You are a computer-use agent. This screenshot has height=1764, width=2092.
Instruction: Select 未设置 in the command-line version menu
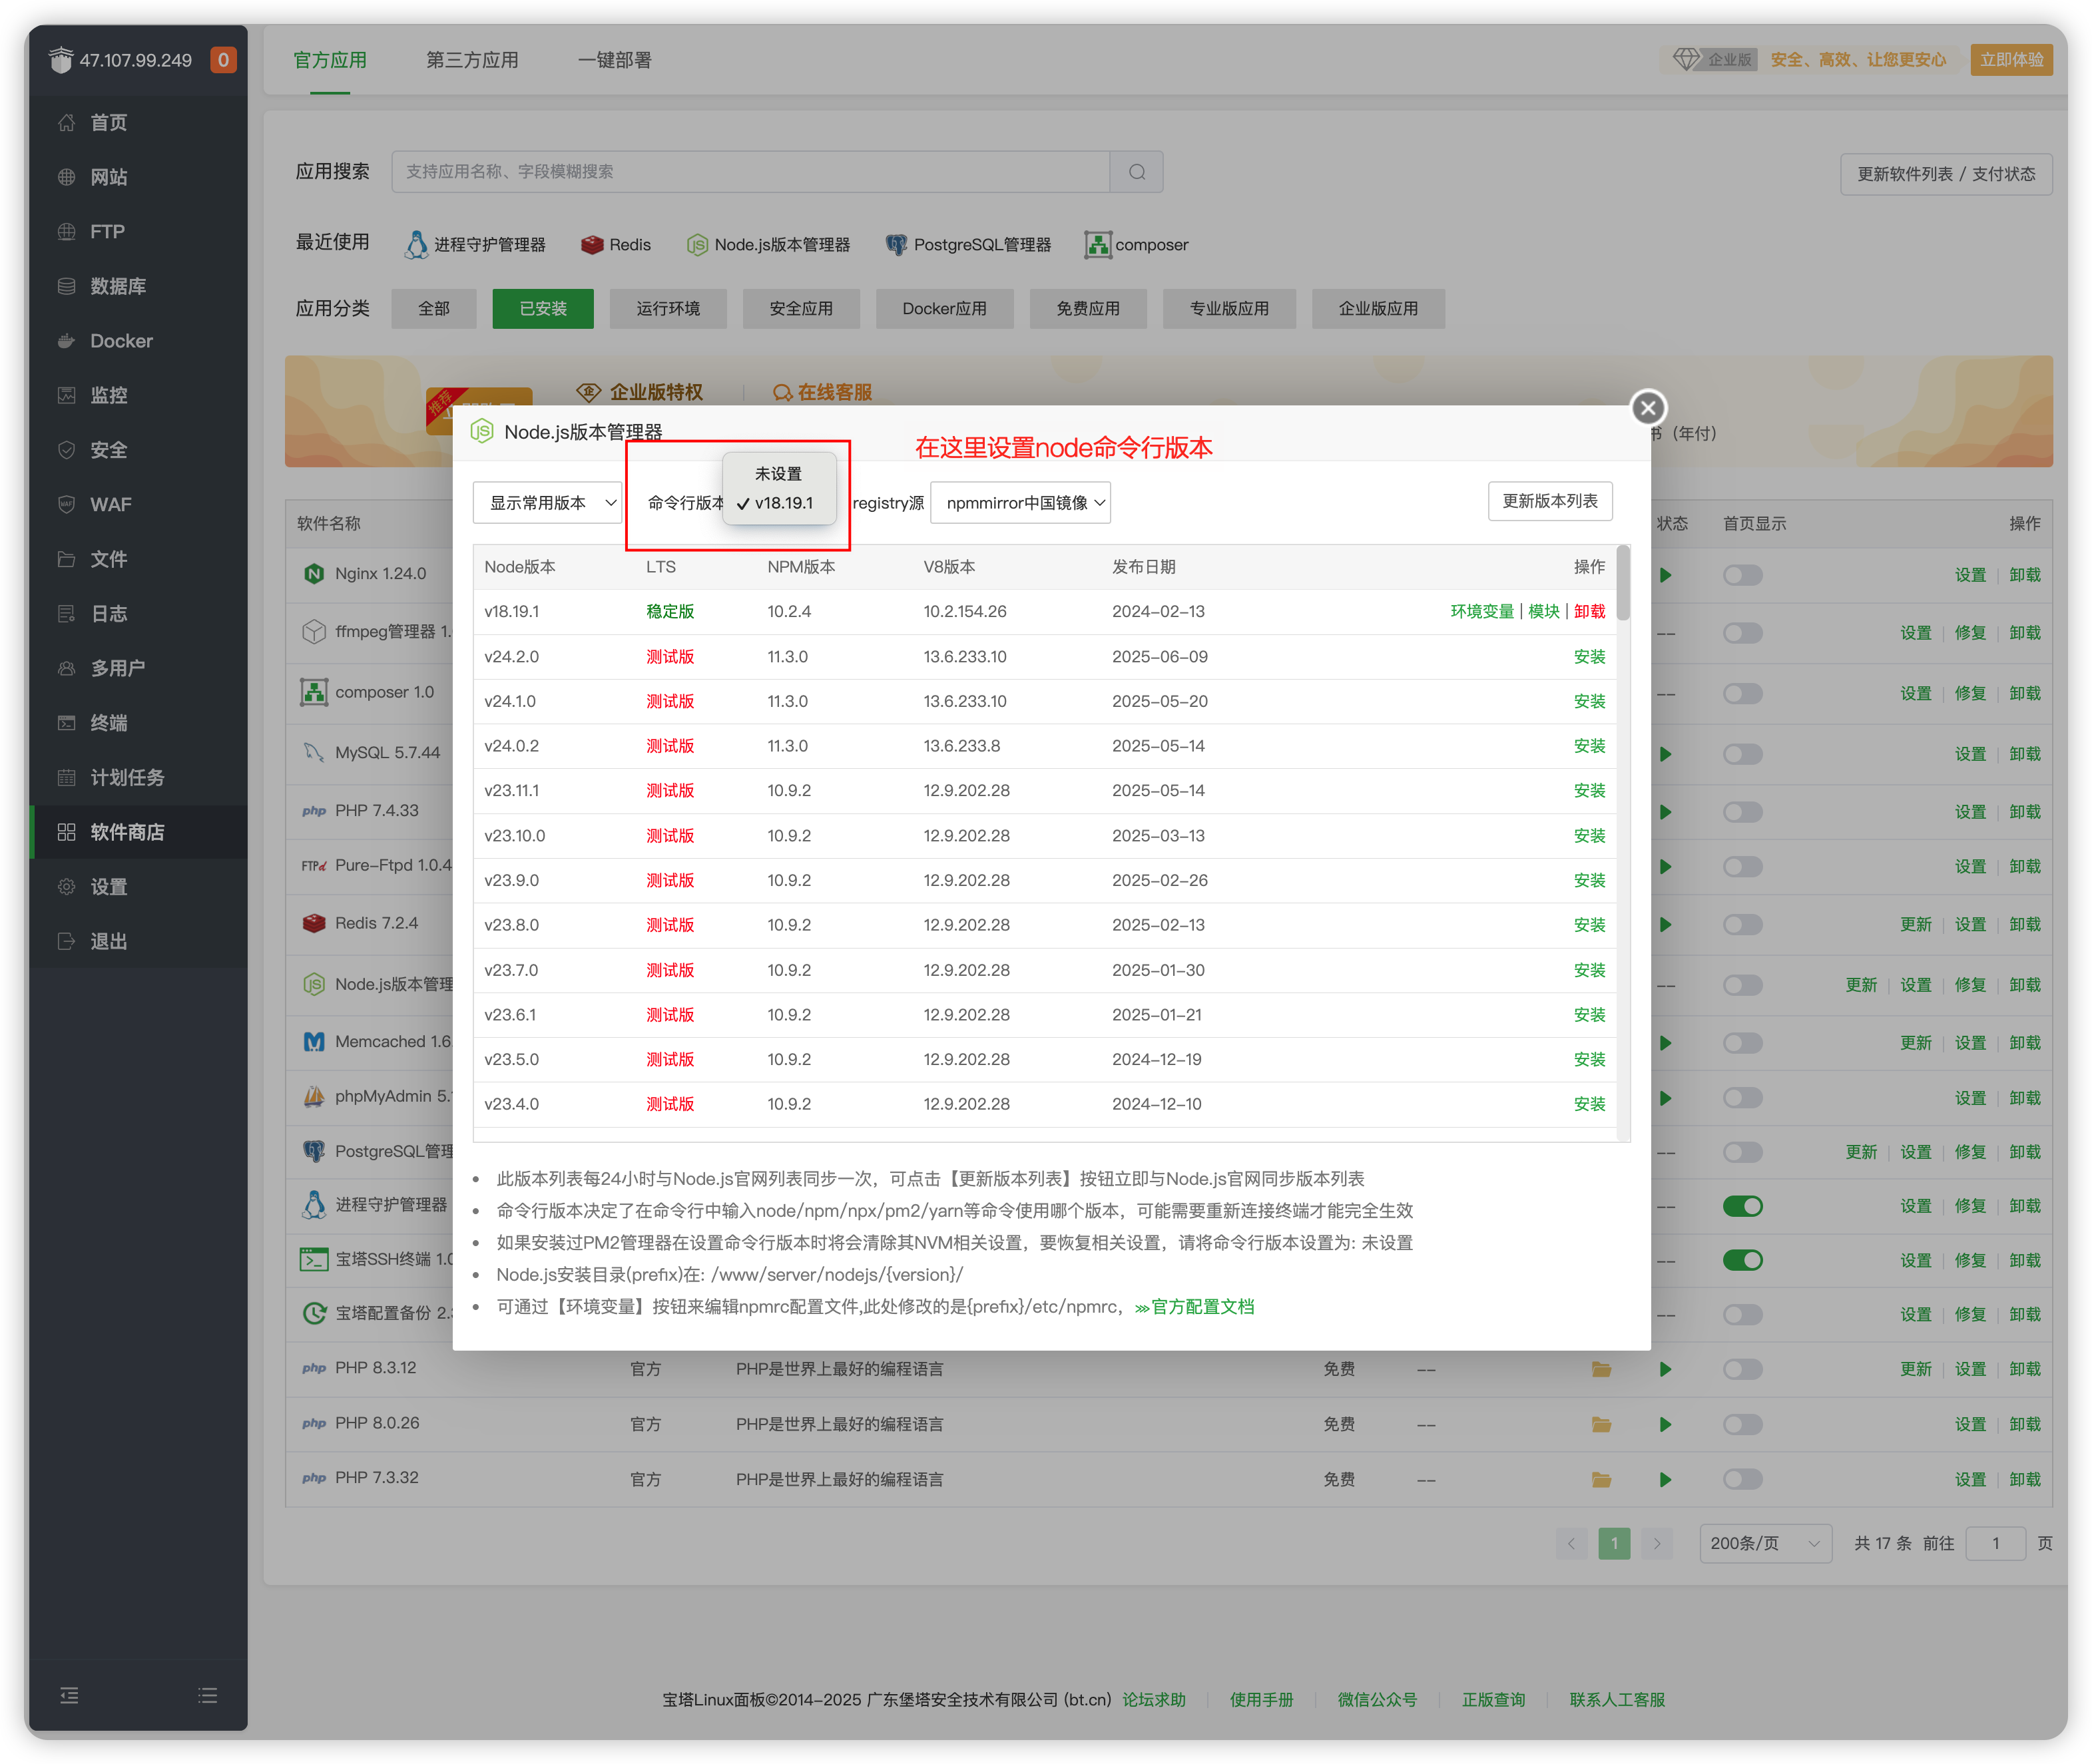778,474
